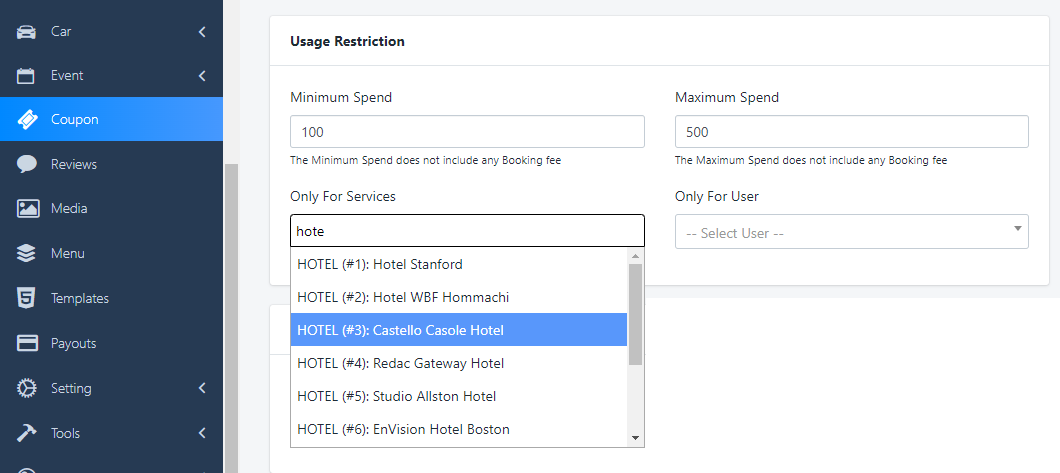Click the Tools hammer icon
The height and width of the screenshot is (473, 1060).
tap(27, 433)
